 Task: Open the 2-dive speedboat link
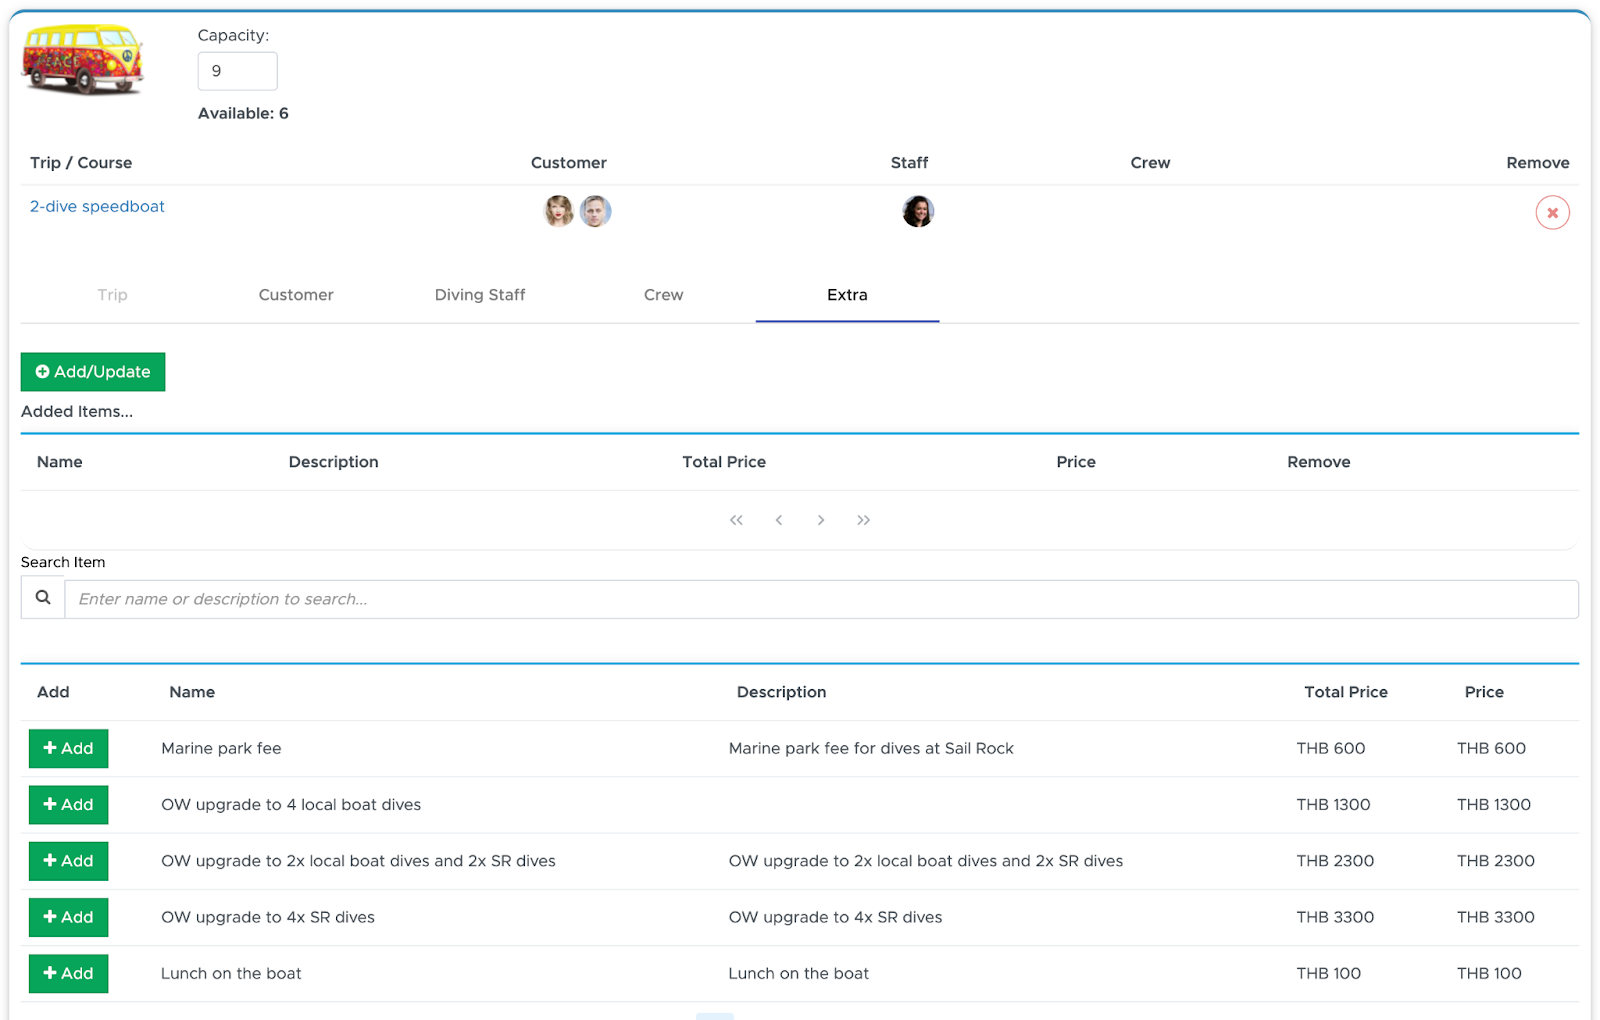pyautogui.click(x=97, y=207)
